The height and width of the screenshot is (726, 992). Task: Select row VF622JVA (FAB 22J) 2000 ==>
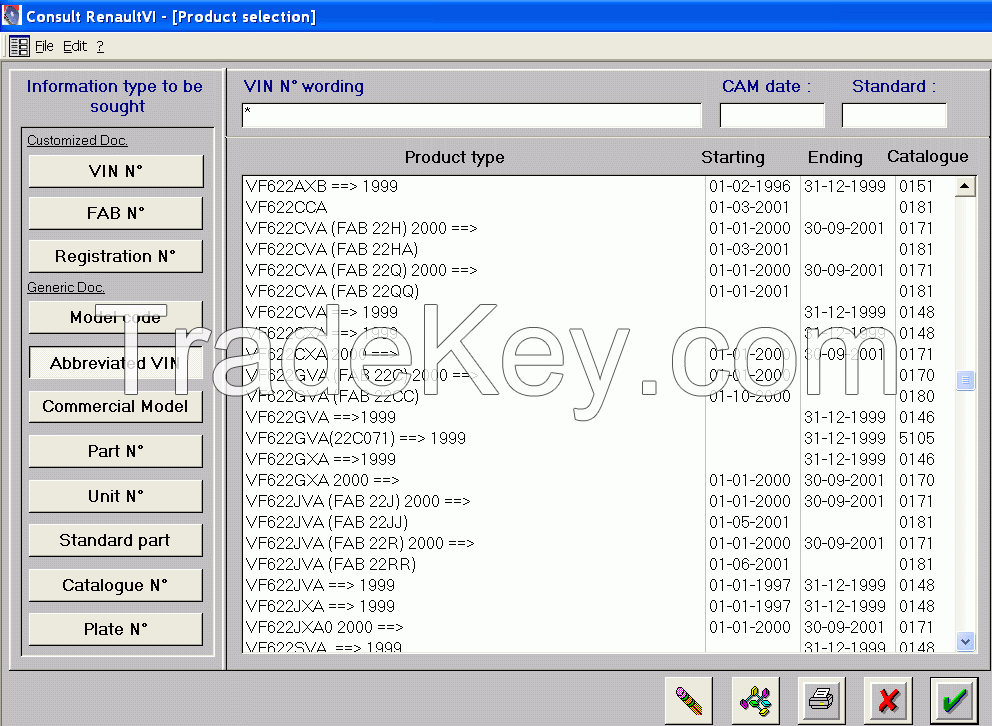click(598, 501)
